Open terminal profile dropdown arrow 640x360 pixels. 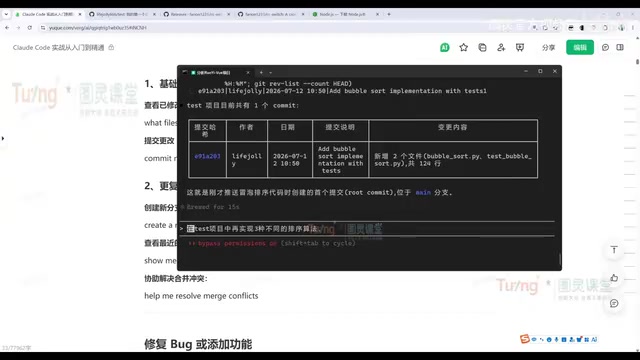tap(271, 72)
